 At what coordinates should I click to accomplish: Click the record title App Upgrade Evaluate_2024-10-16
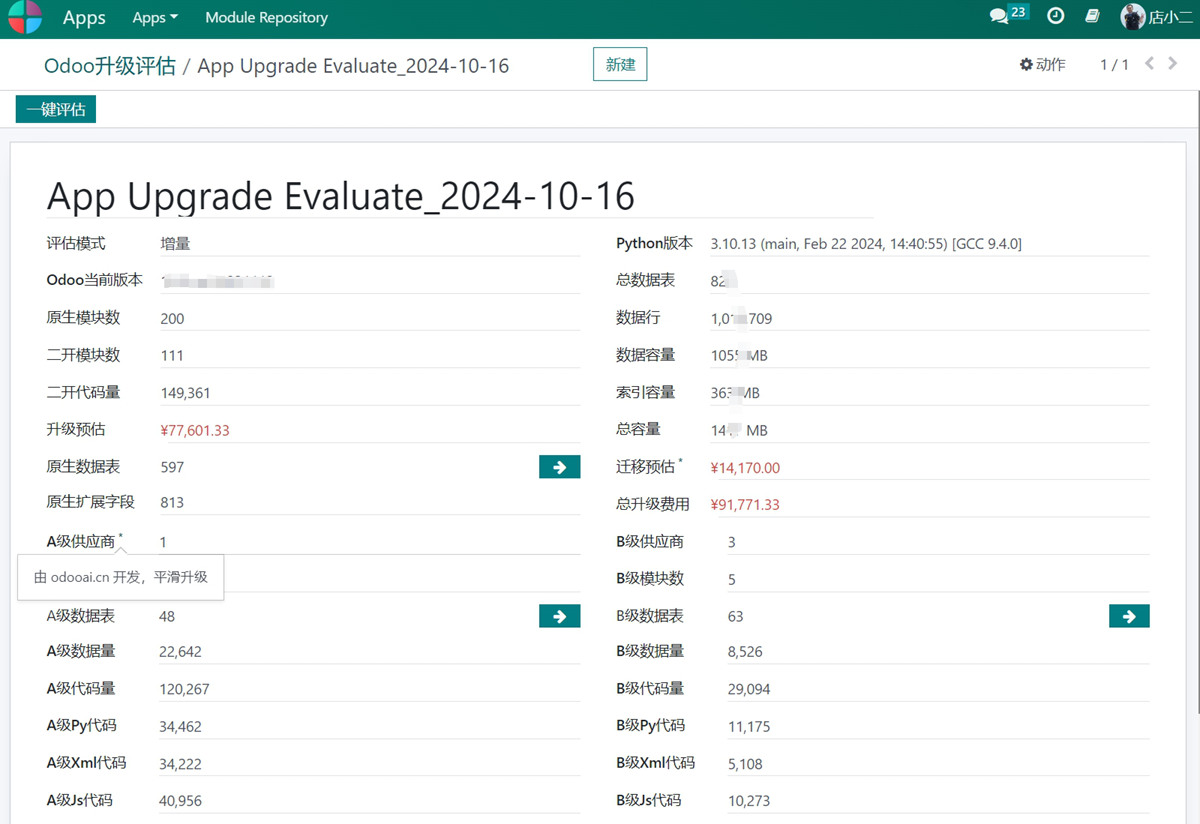[341, 196]
